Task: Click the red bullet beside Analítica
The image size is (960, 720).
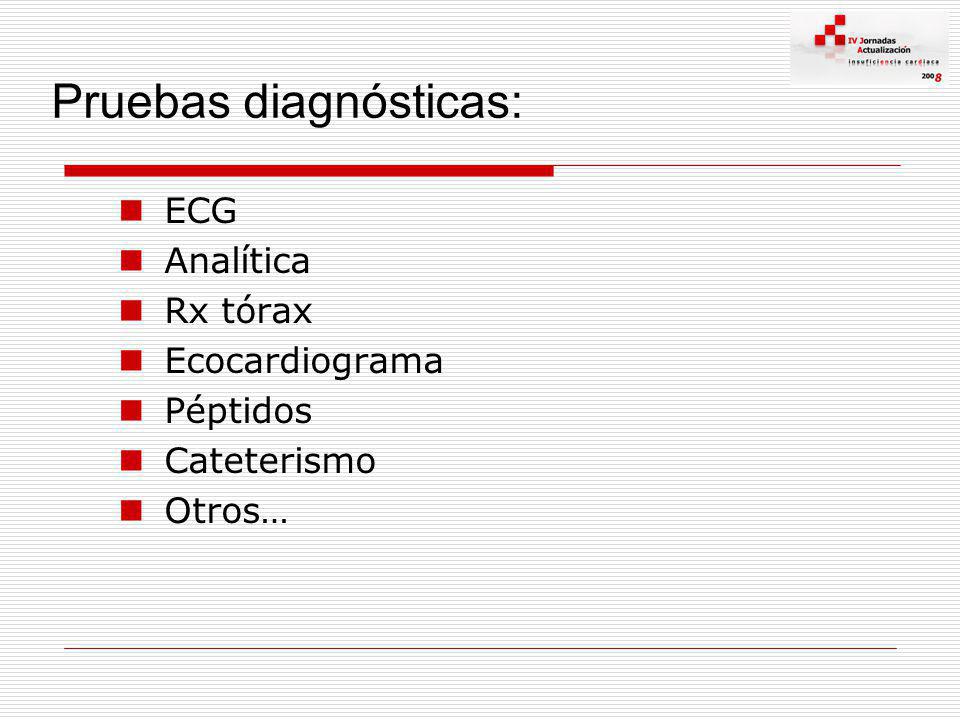Action: pos(131,260)
